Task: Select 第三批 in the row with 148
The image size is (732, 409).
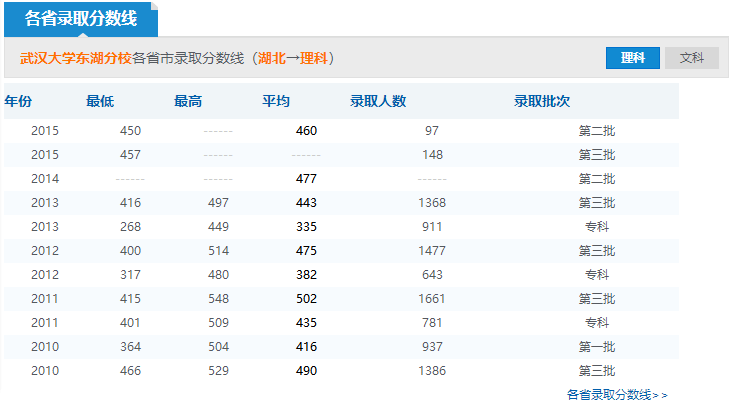Action: [x=597, y=155]
